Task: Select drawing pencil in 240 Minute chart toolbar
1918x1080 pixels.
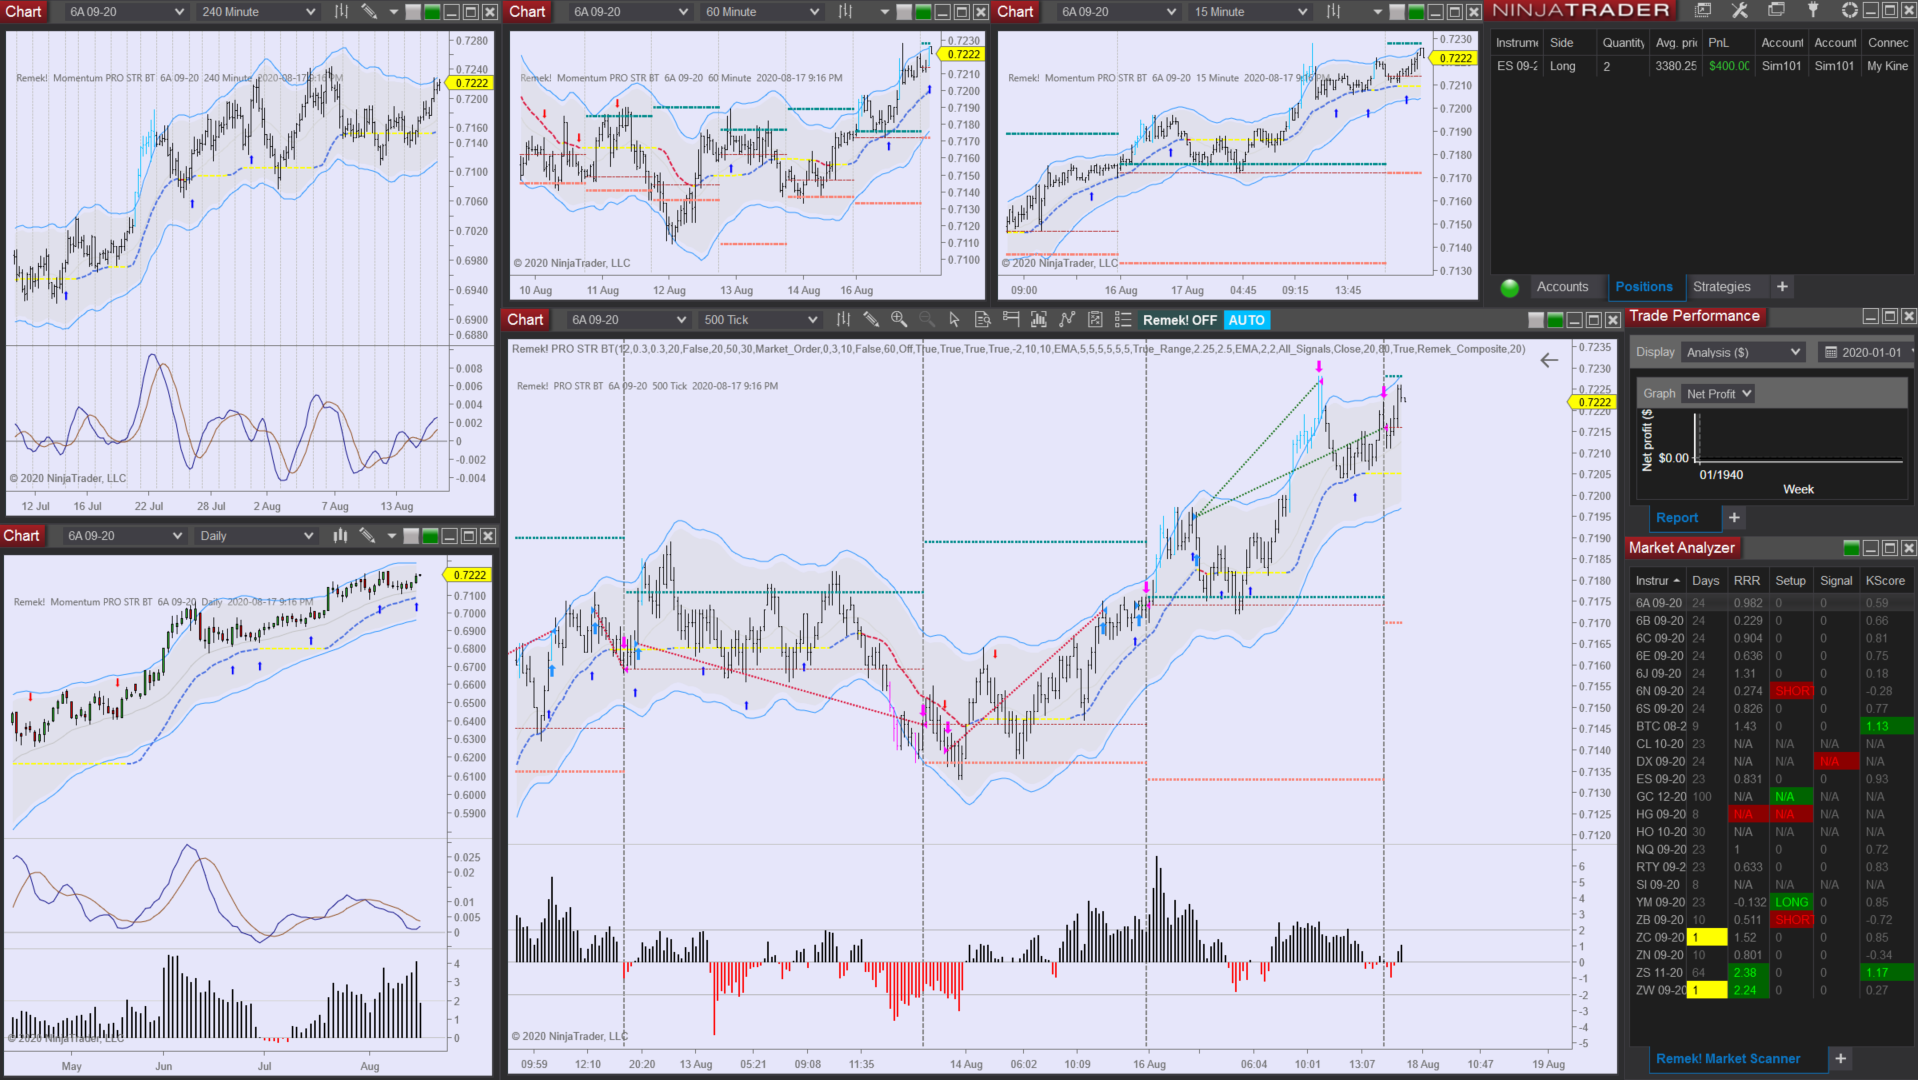Action: point(369,12)
